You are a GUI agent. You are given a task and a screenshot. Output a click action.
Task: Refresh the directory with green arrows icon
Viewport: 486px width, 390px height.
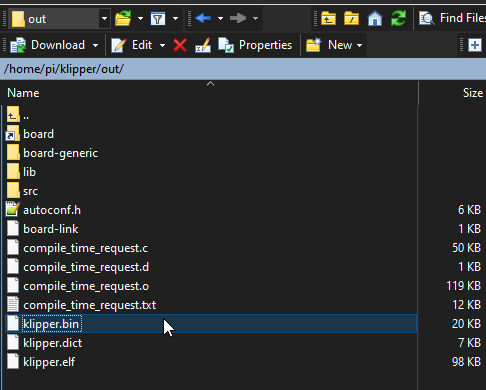point(398,18)
